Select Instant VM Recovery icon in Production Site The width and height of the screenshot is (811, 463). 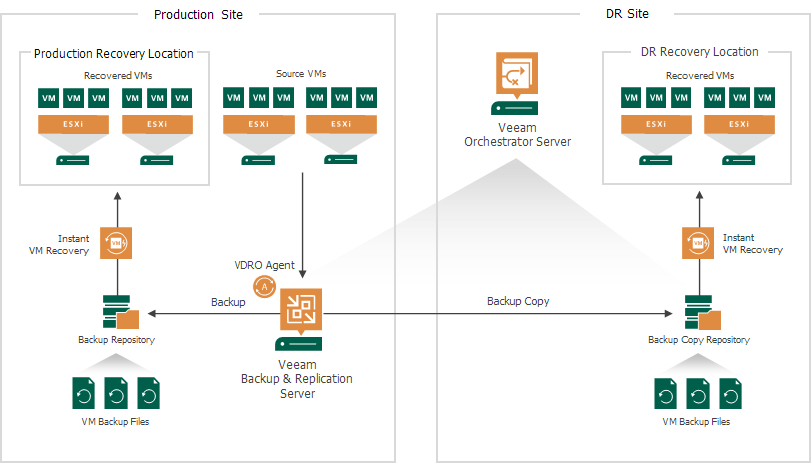click(x=116, y=243)
